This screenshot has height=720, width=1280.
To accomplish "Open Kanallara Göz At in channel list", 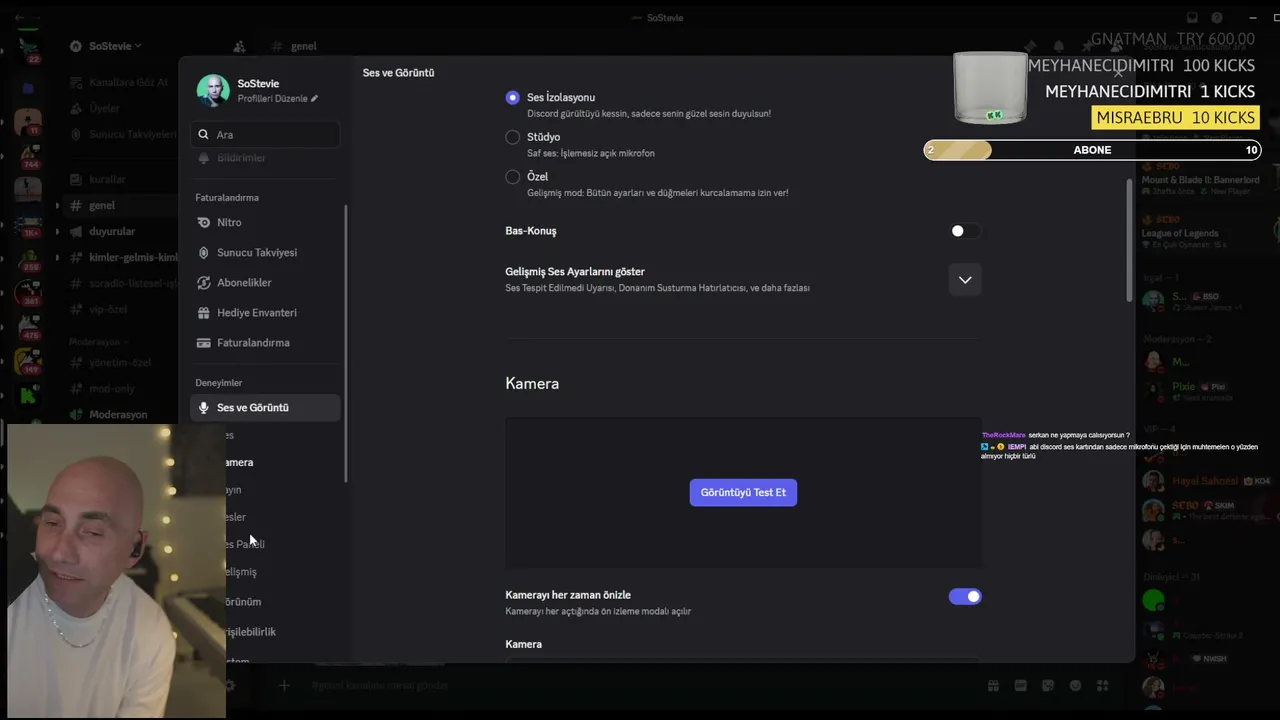I will point(121,82).
